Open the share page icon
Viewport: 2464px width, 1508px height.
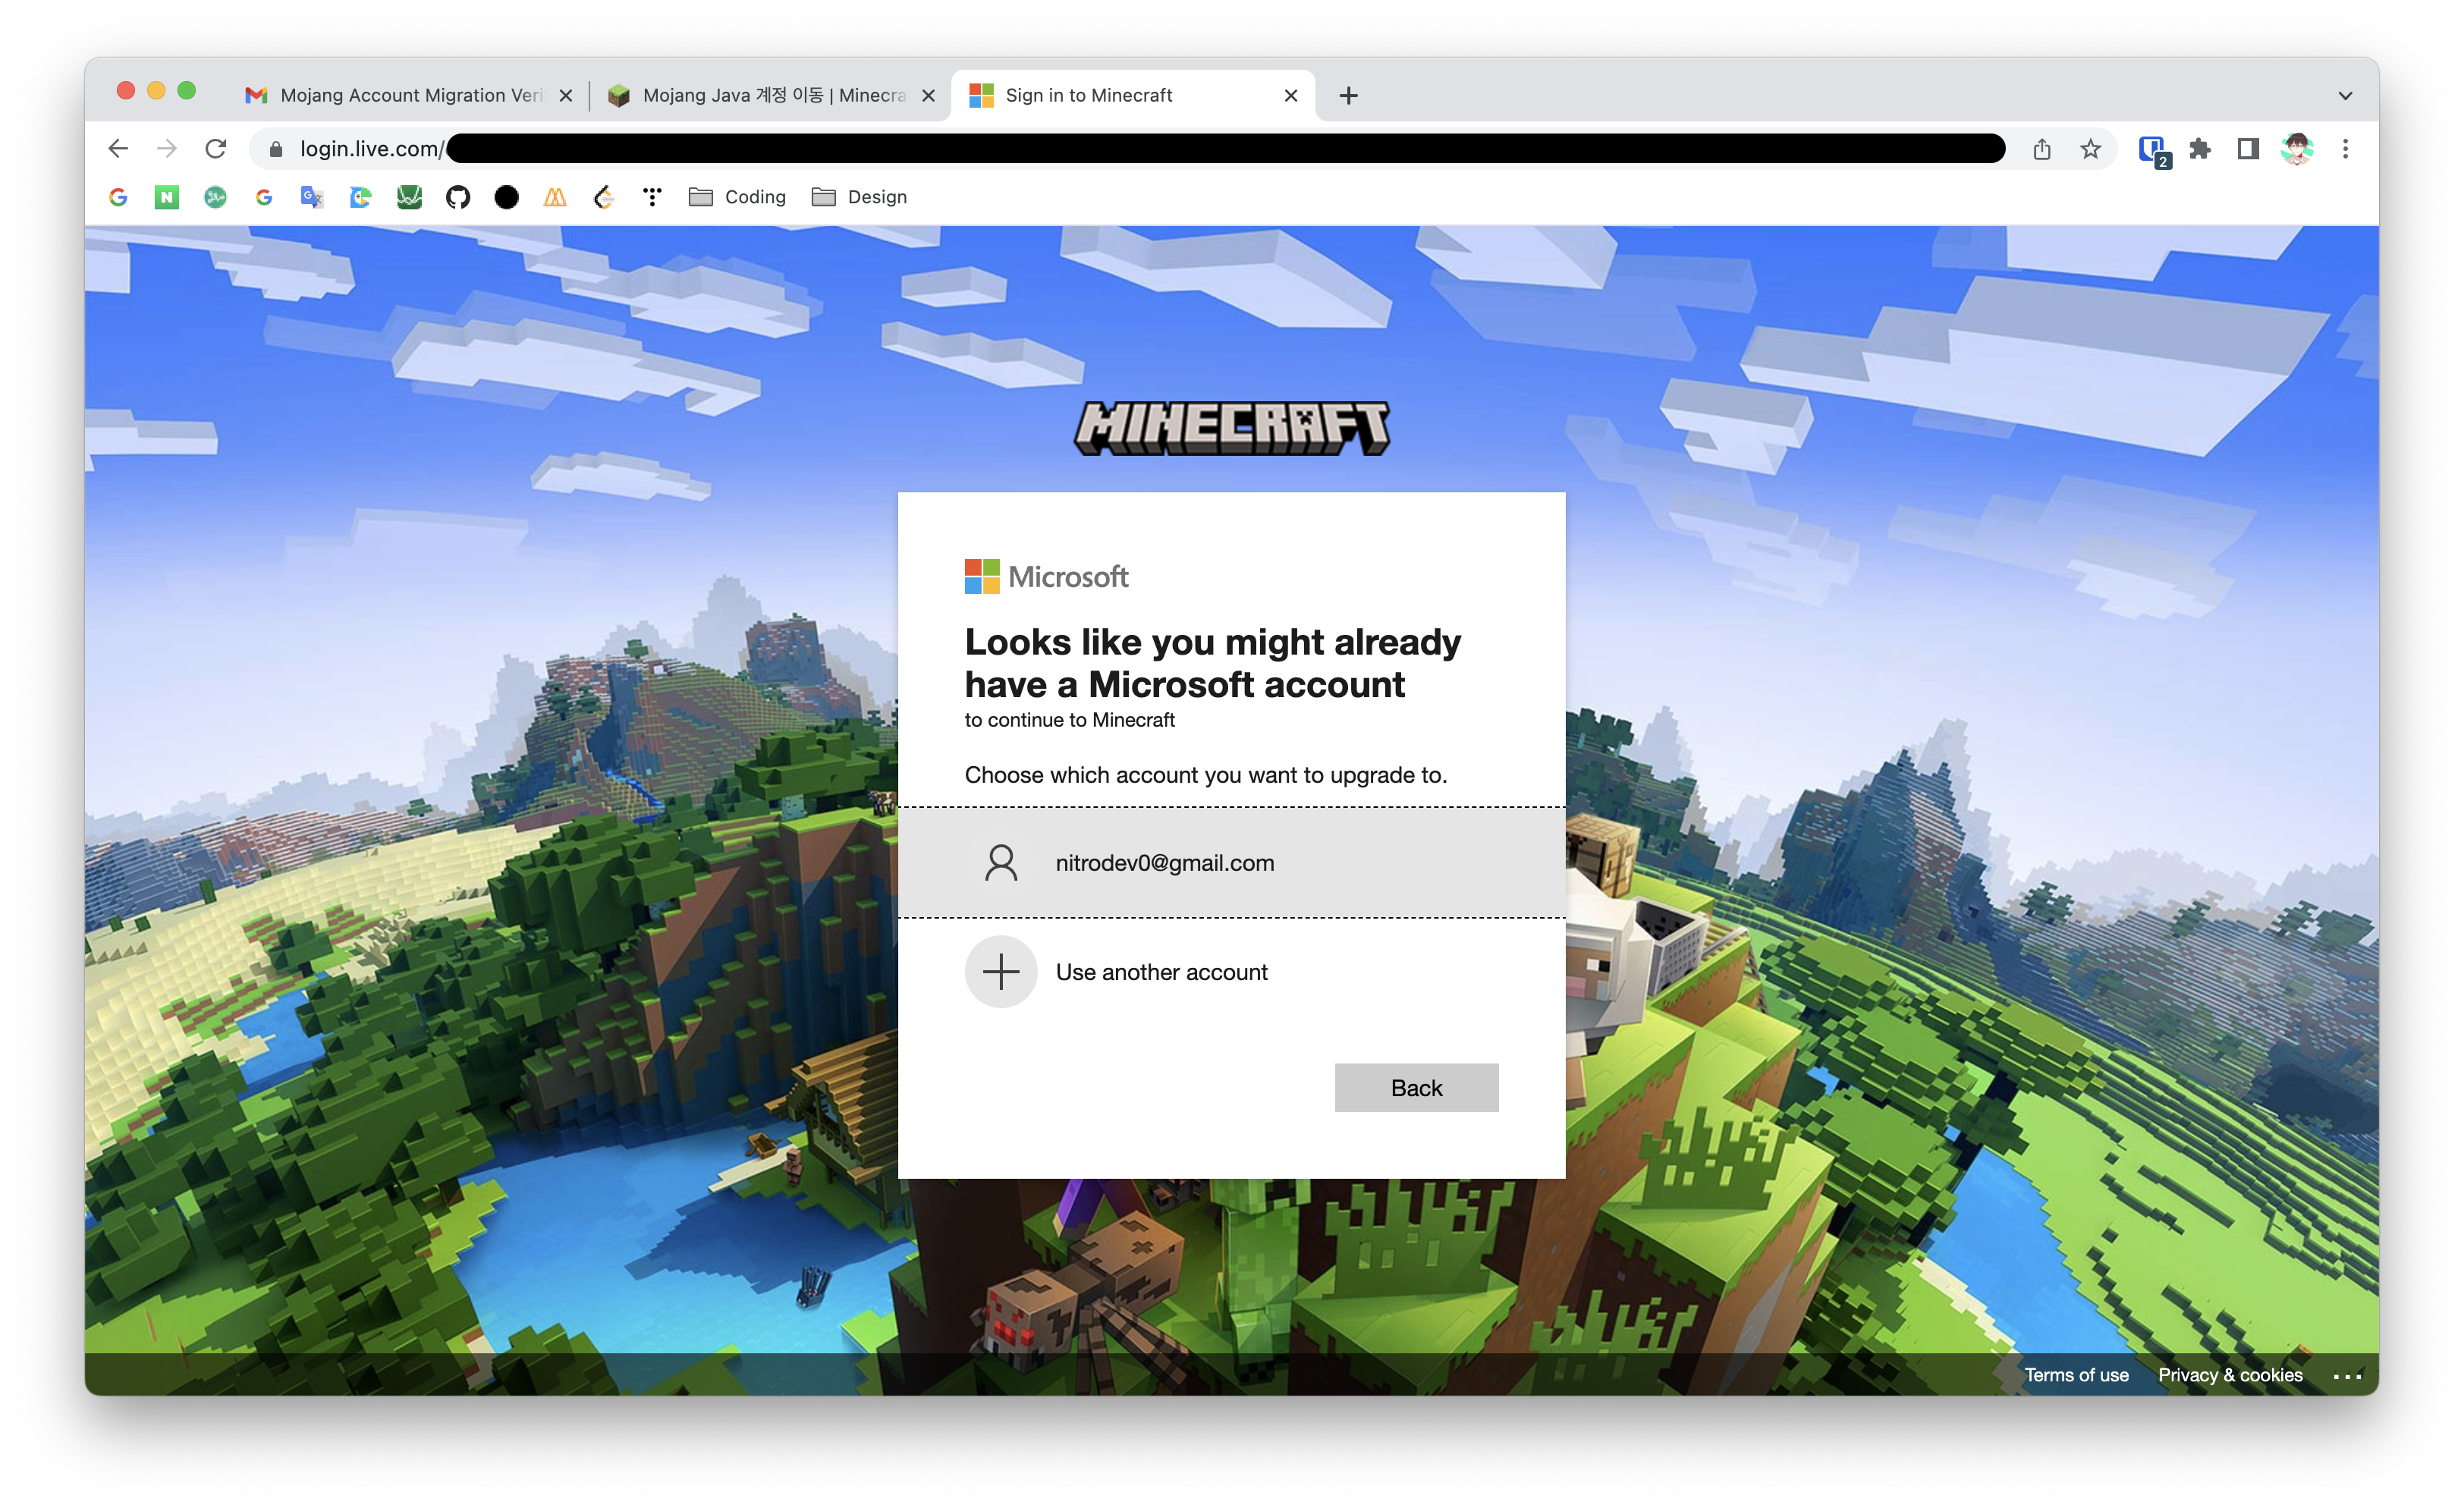pyautogui.click(x=2041, y=149)
